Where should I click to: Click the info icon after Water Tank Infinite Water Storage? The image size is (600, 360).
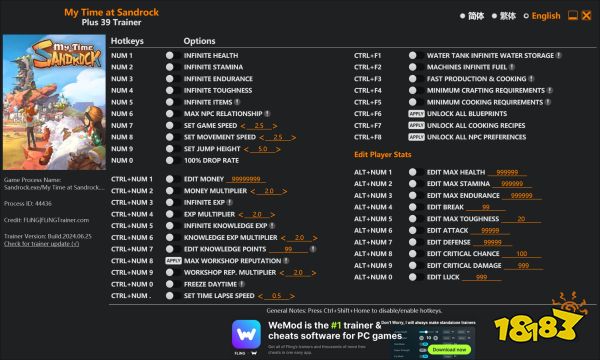(559, 55)
